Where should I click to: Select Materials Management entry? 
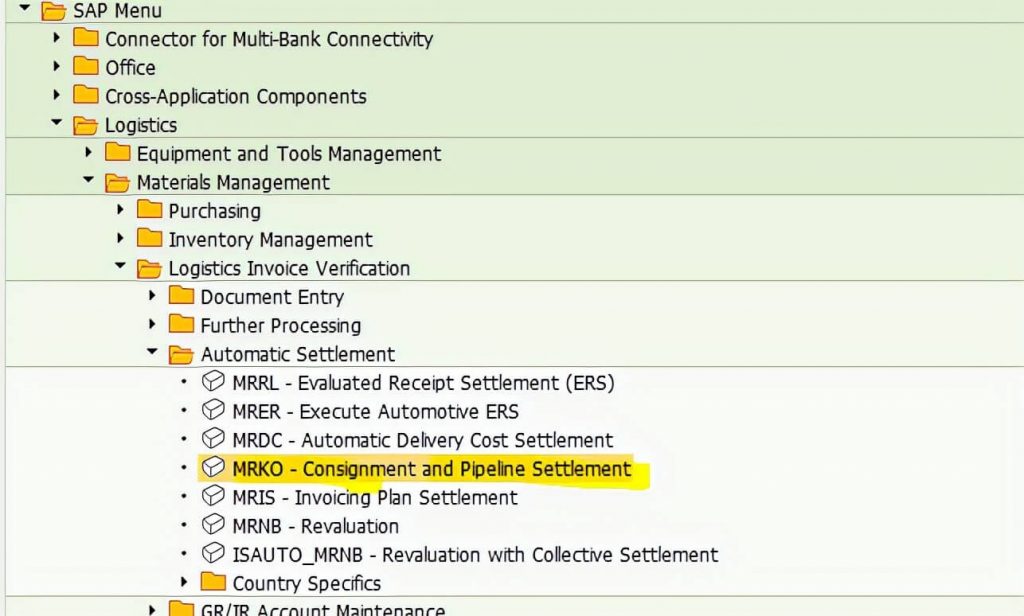point(233,183)
